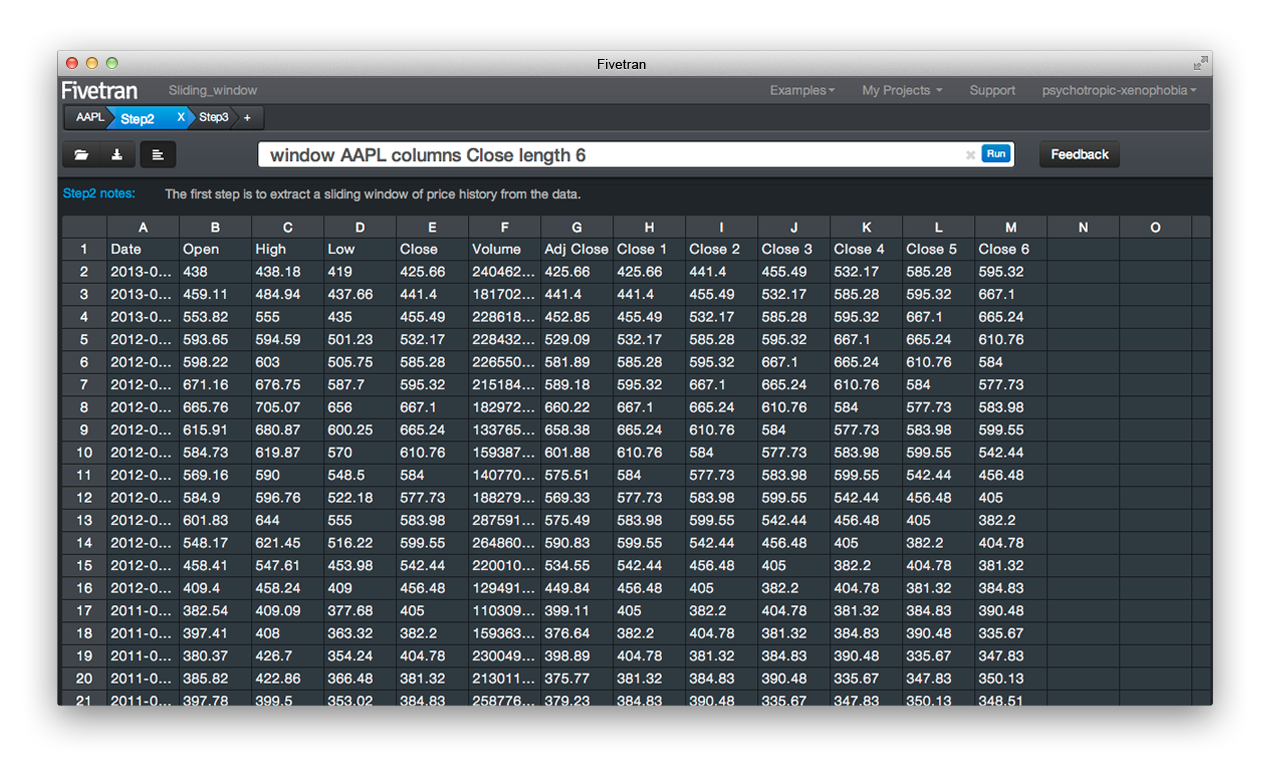Toggle the notes align-left icon
The image size is (1271, 784).
coord(158,155)
